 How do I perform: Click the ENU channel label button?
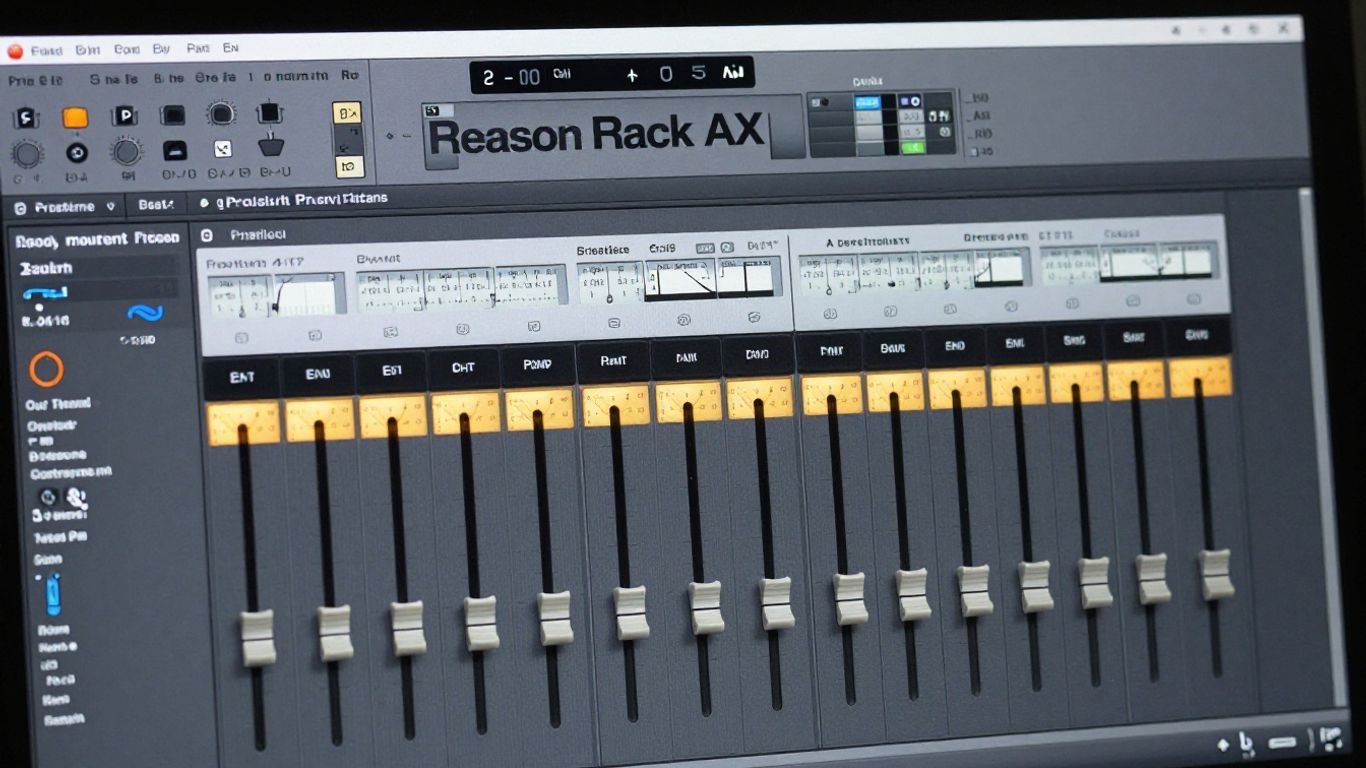tap(318, 375)
